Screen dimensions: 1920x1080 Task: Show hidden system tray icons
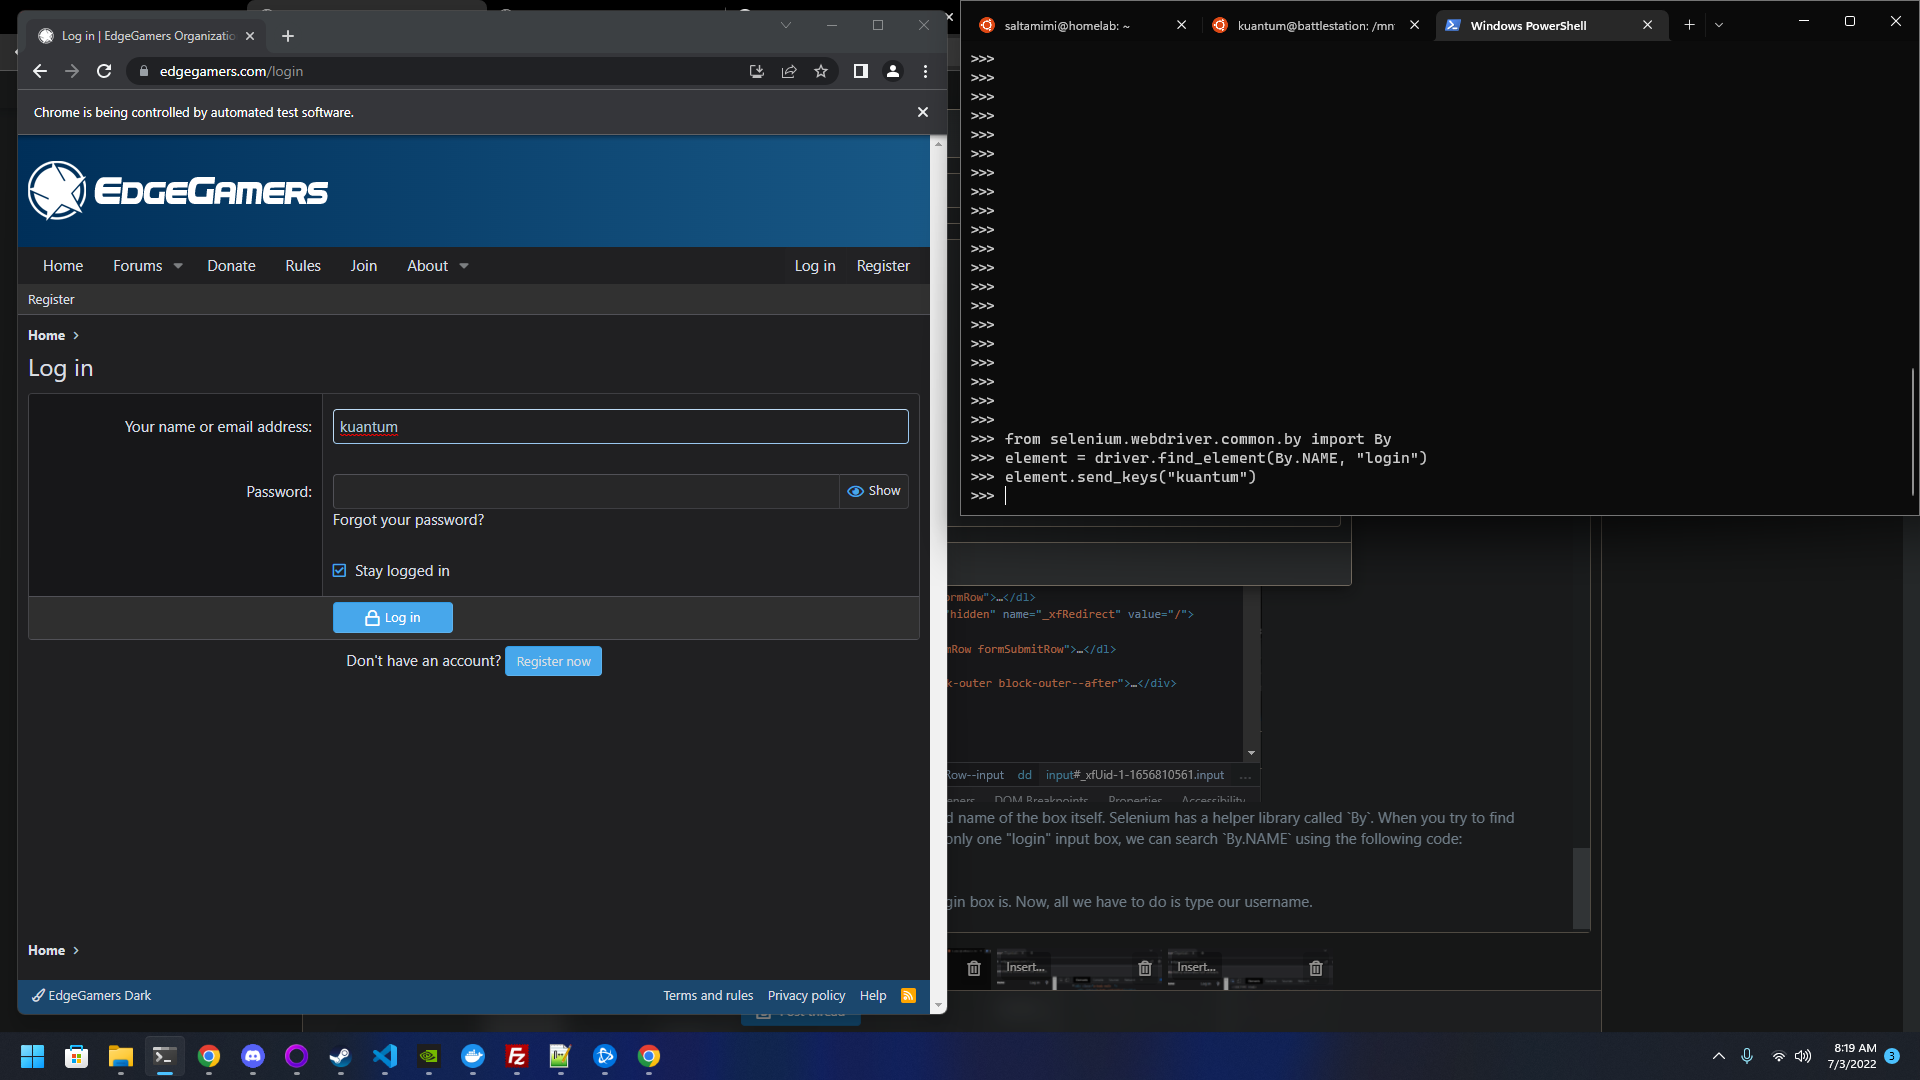point(1719,1056)
